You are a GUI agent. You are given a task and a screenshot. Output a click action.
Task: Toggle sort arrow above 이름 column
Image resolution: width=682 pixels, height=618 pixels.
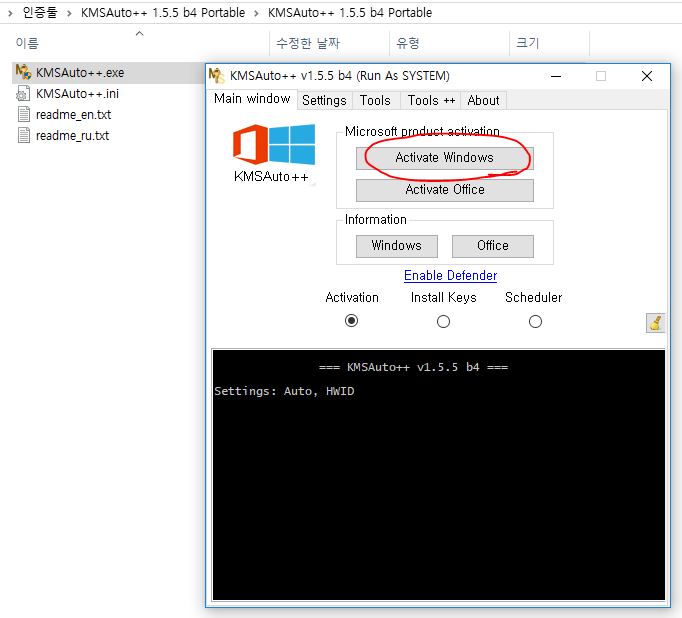[x=140, y=33]
